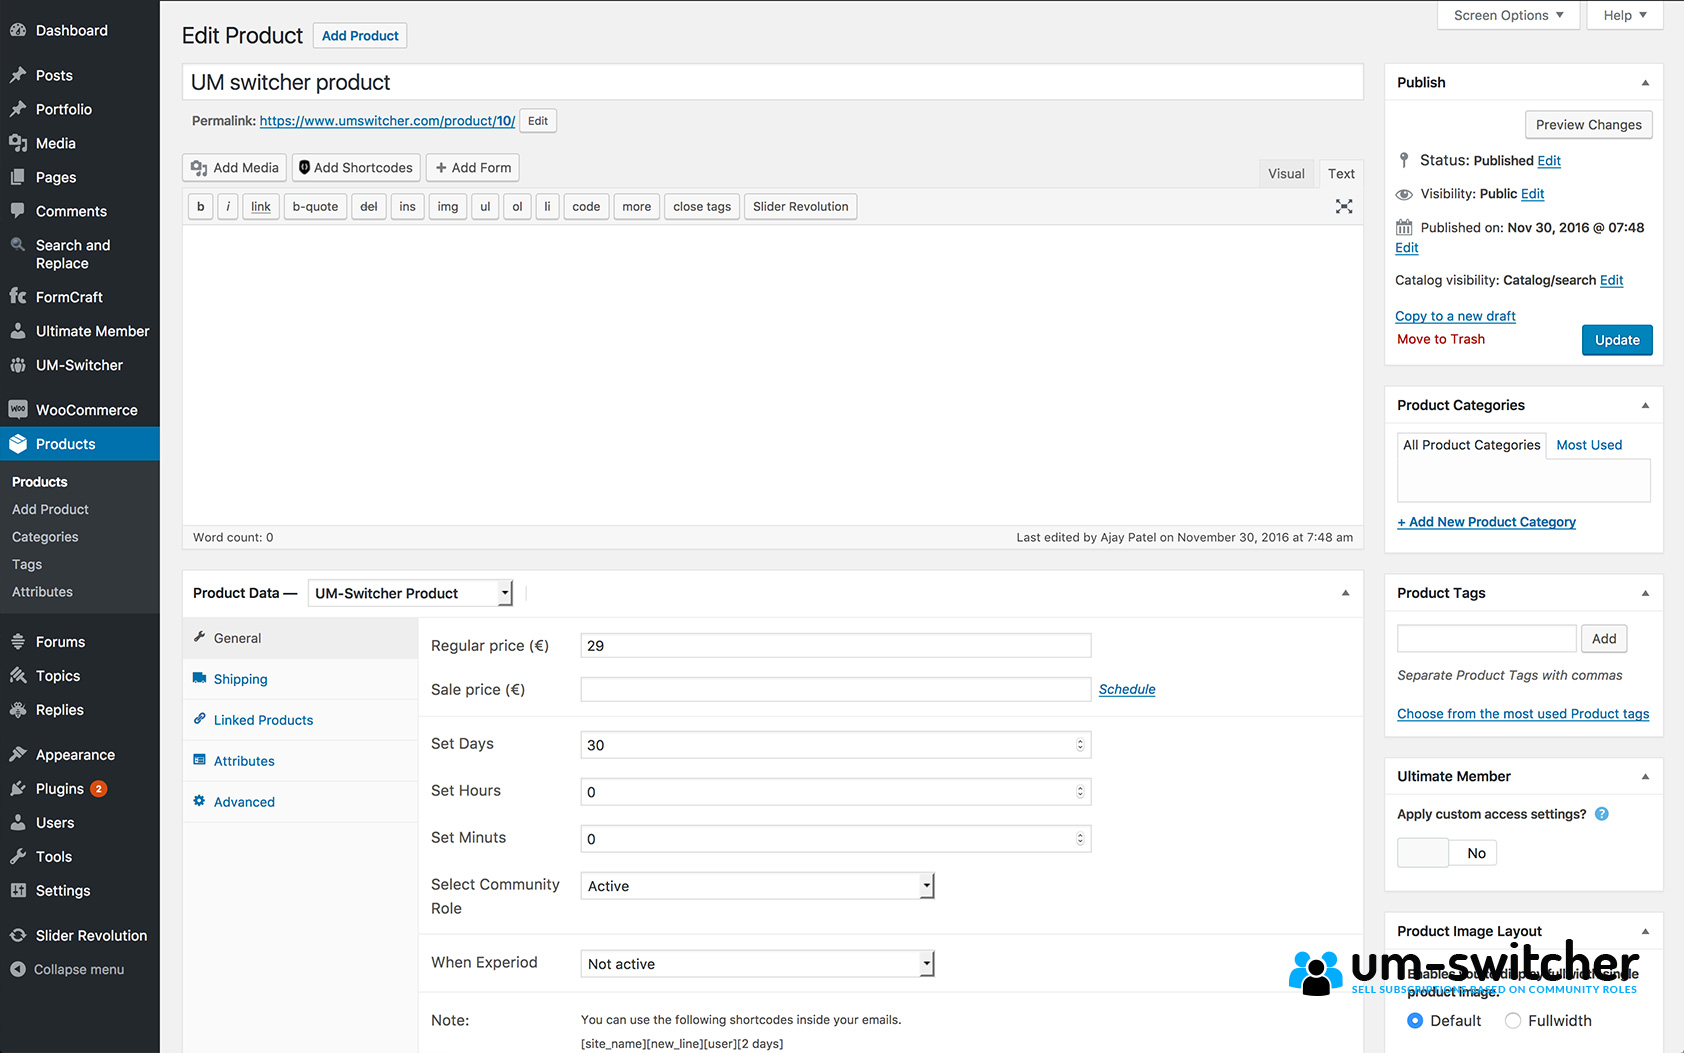Switch to the Most Used categories tab

[x=1589, y=445]
